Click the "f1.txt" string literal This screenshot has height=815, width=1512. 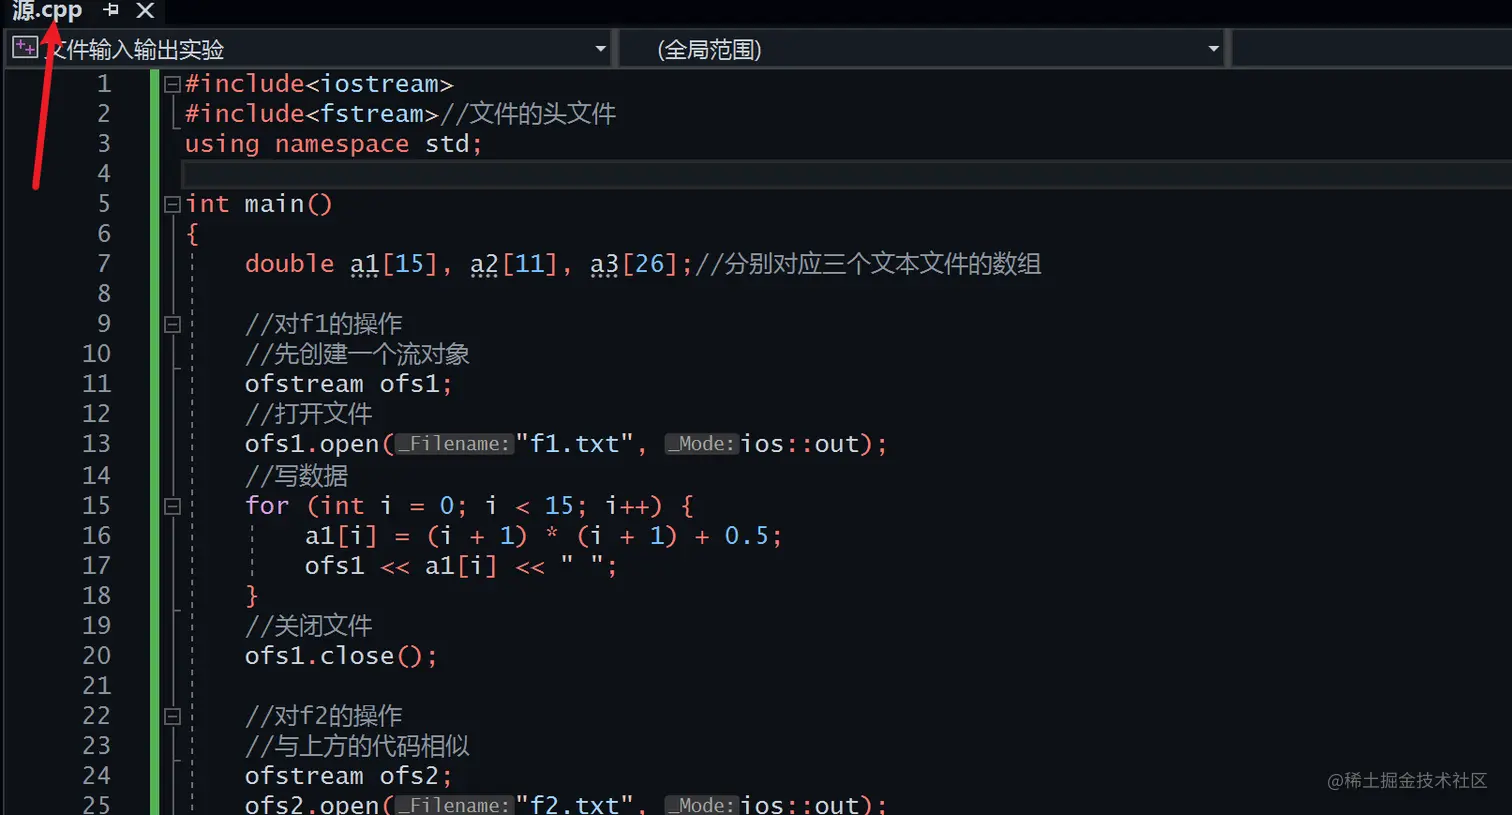[x=575, y=444]
